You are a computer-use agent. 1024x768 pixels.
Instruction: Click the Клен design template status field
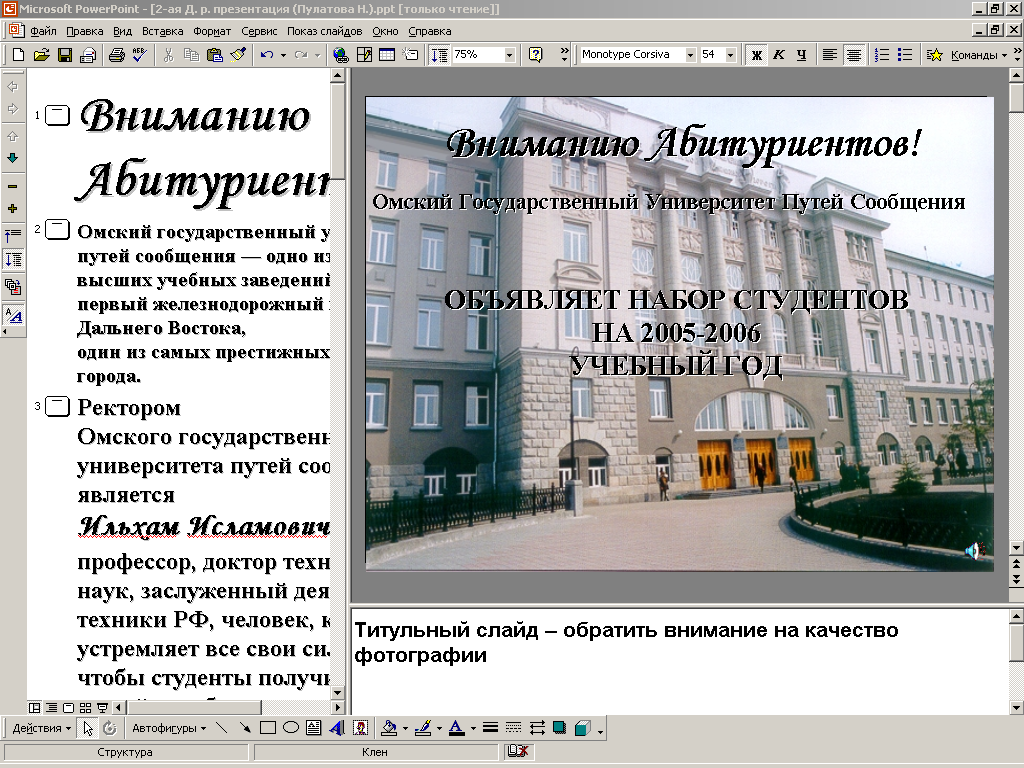pyautogui.click(x=375, y=752)
